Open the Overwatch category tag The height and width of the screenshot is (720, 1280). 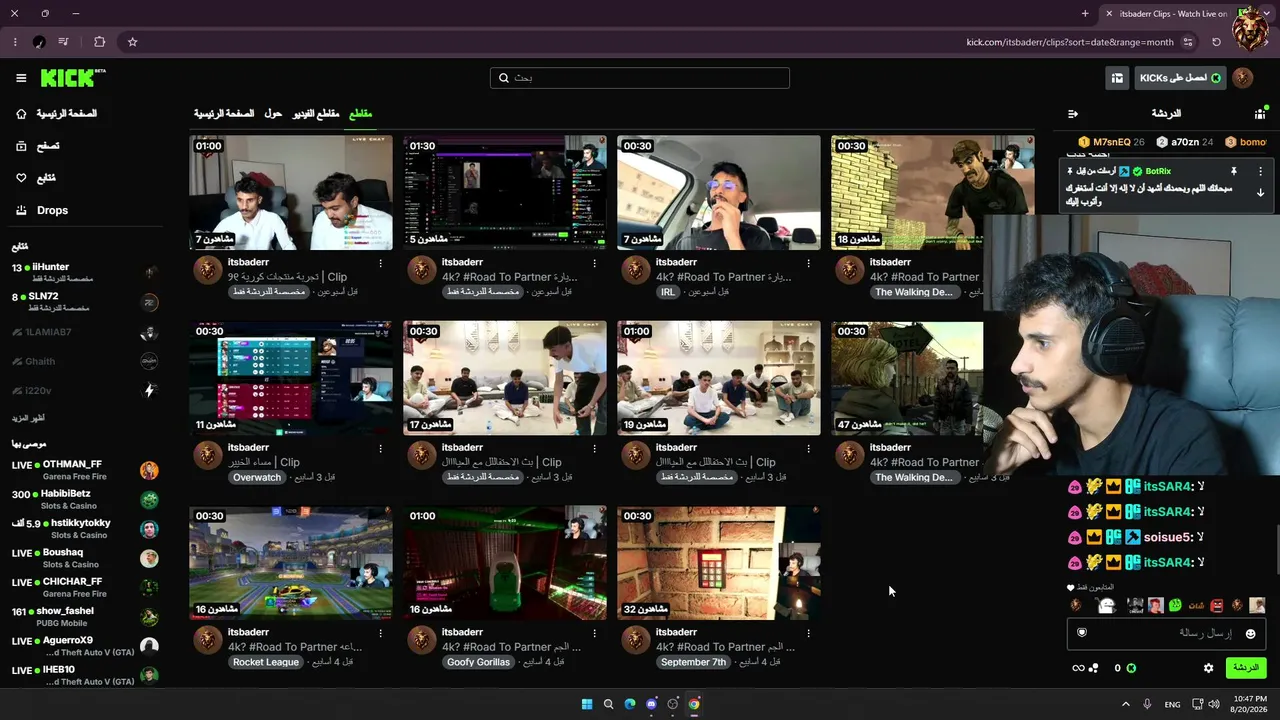tap(257, 477)
